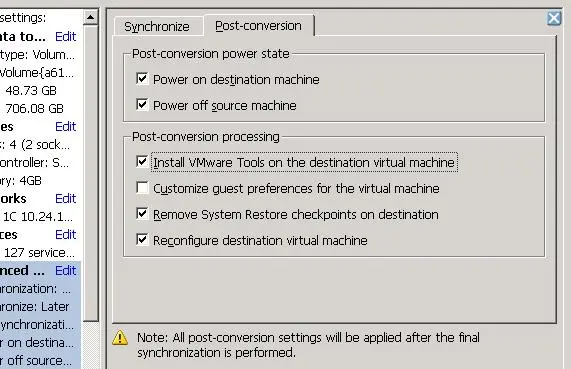Click the settings list scrollbar thumb

[90, 173]
